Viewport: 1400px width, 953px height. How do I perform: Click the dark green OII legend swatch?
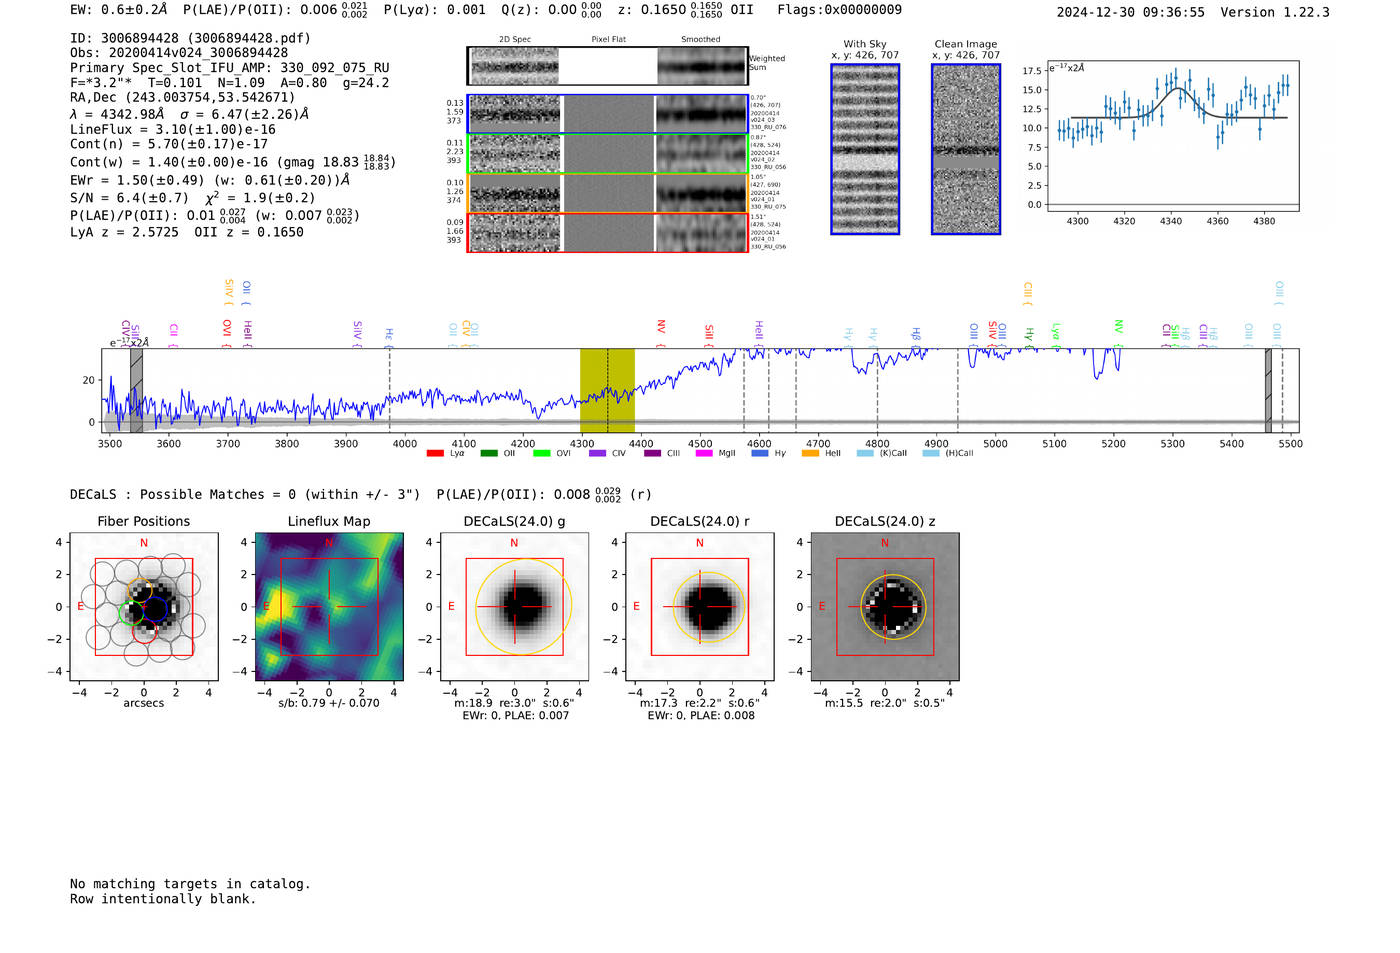pos(488,453)
